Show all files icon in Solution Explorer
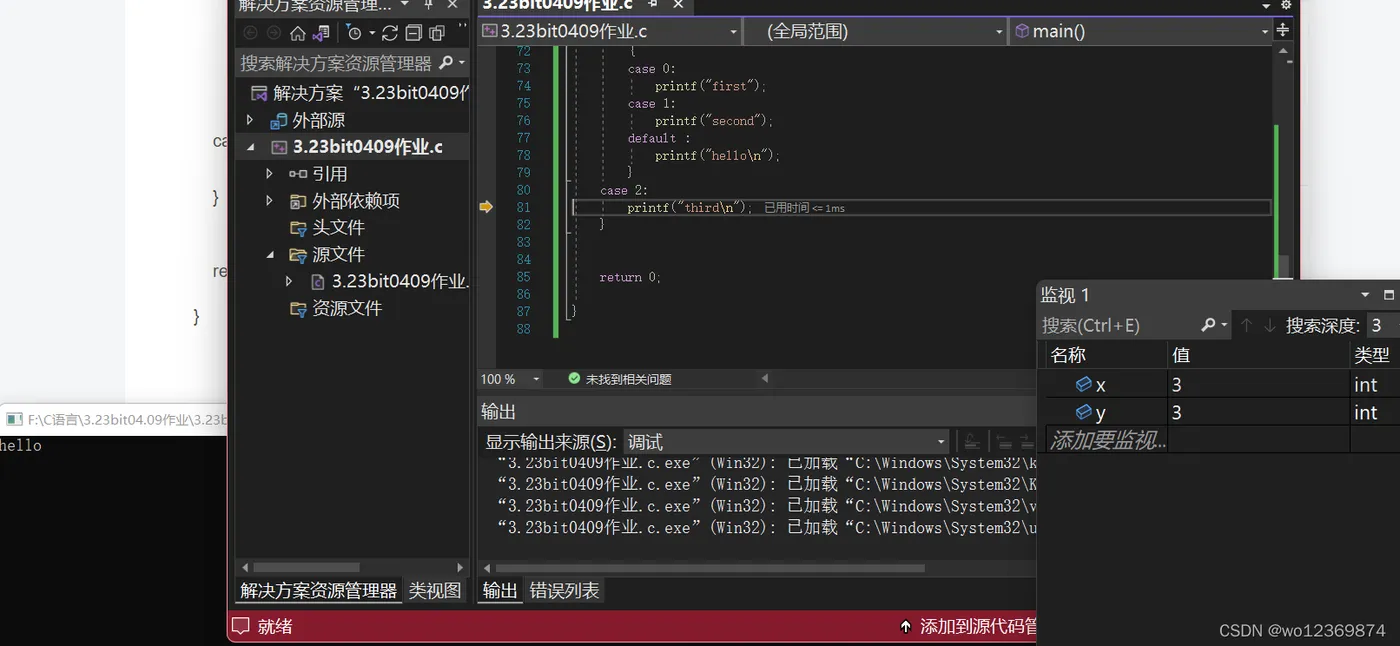 [x=436, y=33]
